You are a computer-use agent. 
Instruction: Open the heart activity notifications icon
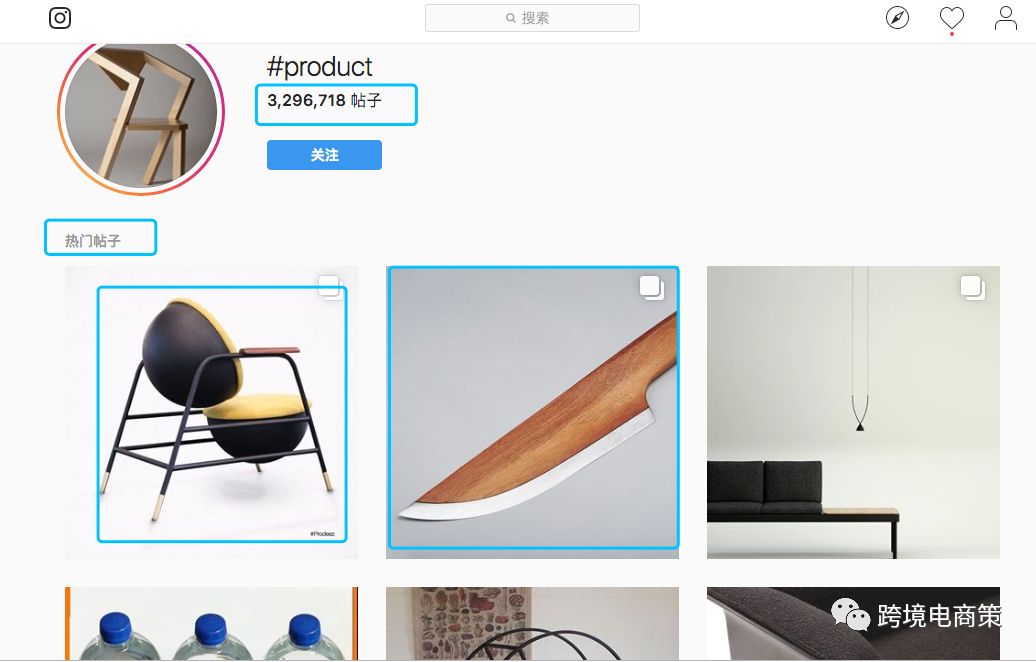coord(951,18)
